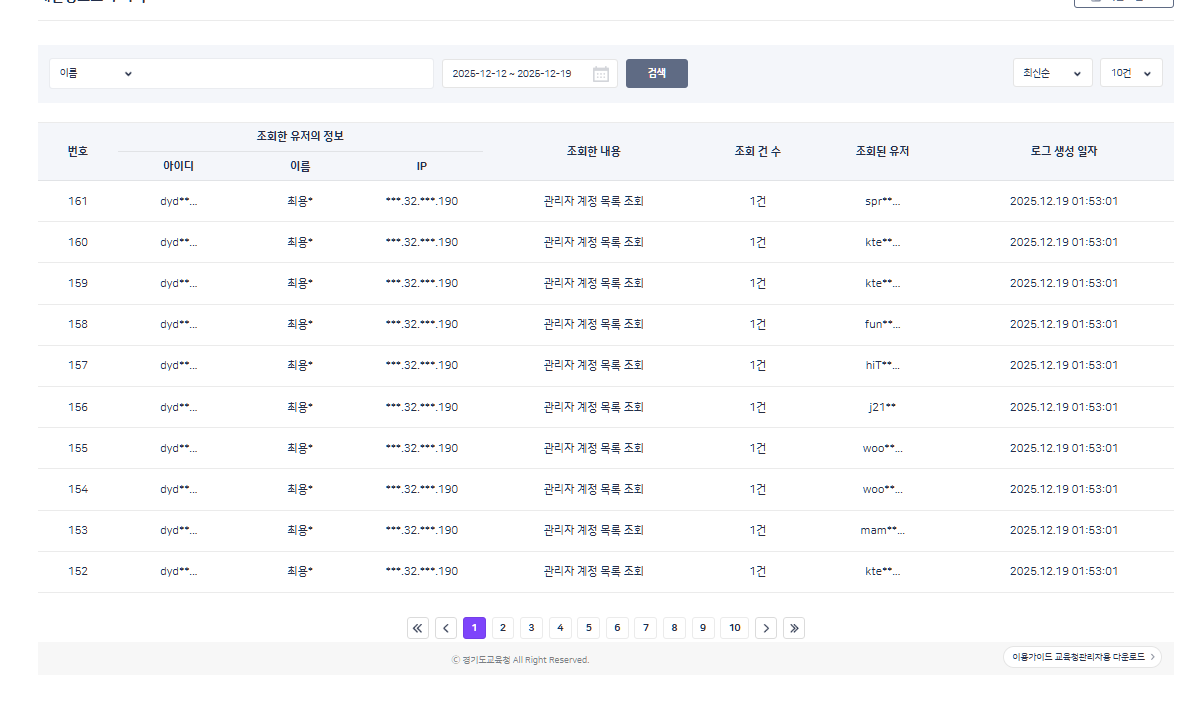Click 이용가이드 교육청관리자용 다운로드 button
This screenshot has height=722, width=1193.
(x=1082, y=657)
